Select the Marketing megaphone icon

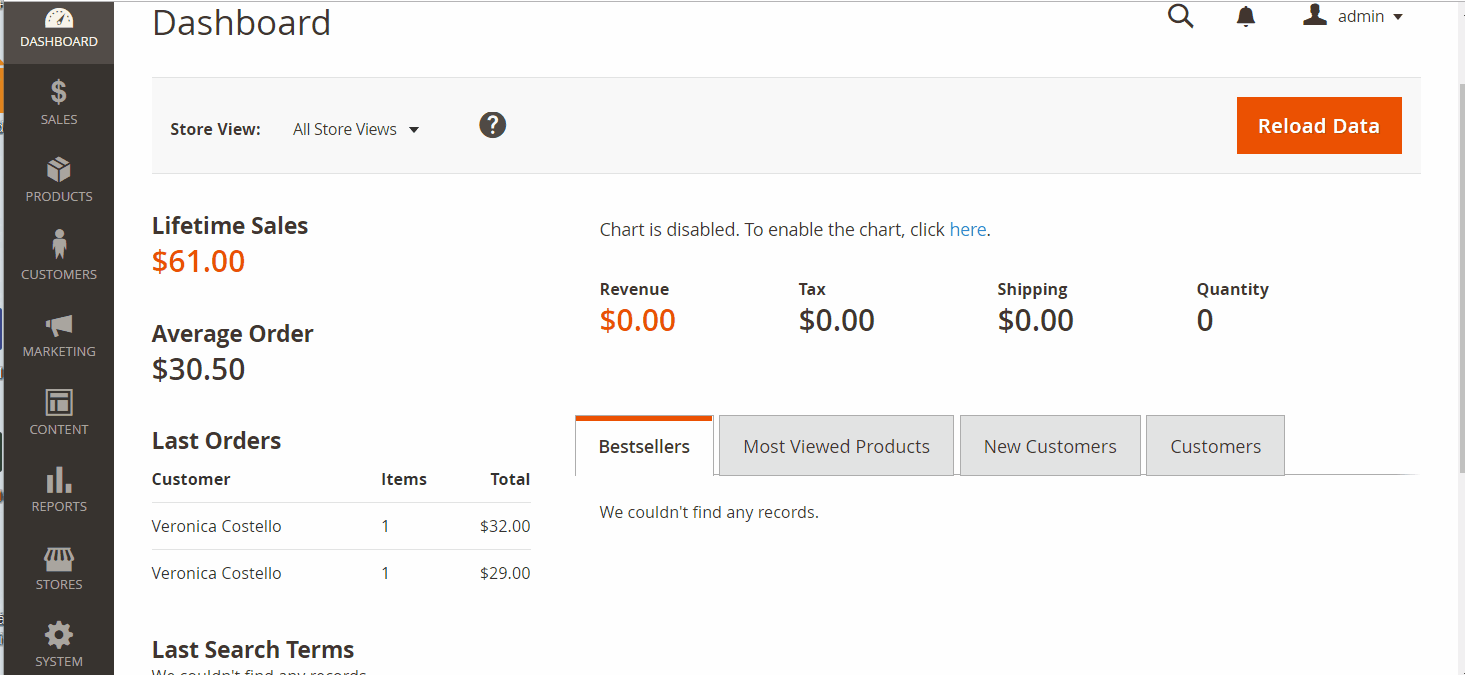pos(59,325)
